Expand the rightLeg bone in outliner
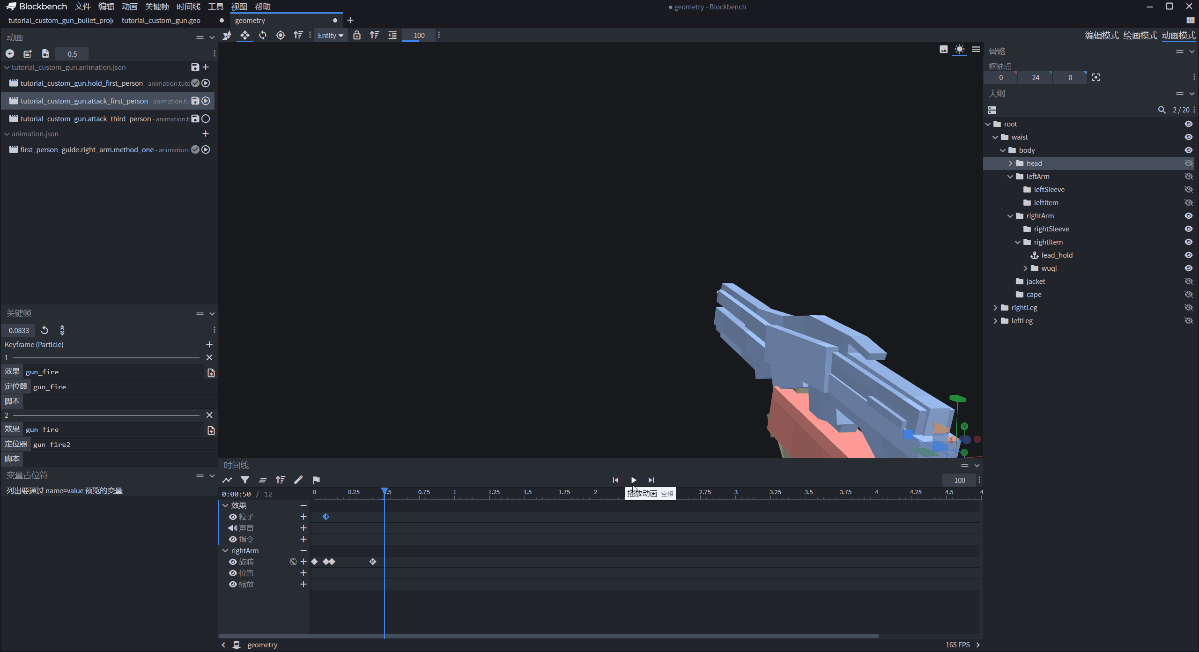The height and width of the screenshot is (652, 1199). click(x=995, y=308)
